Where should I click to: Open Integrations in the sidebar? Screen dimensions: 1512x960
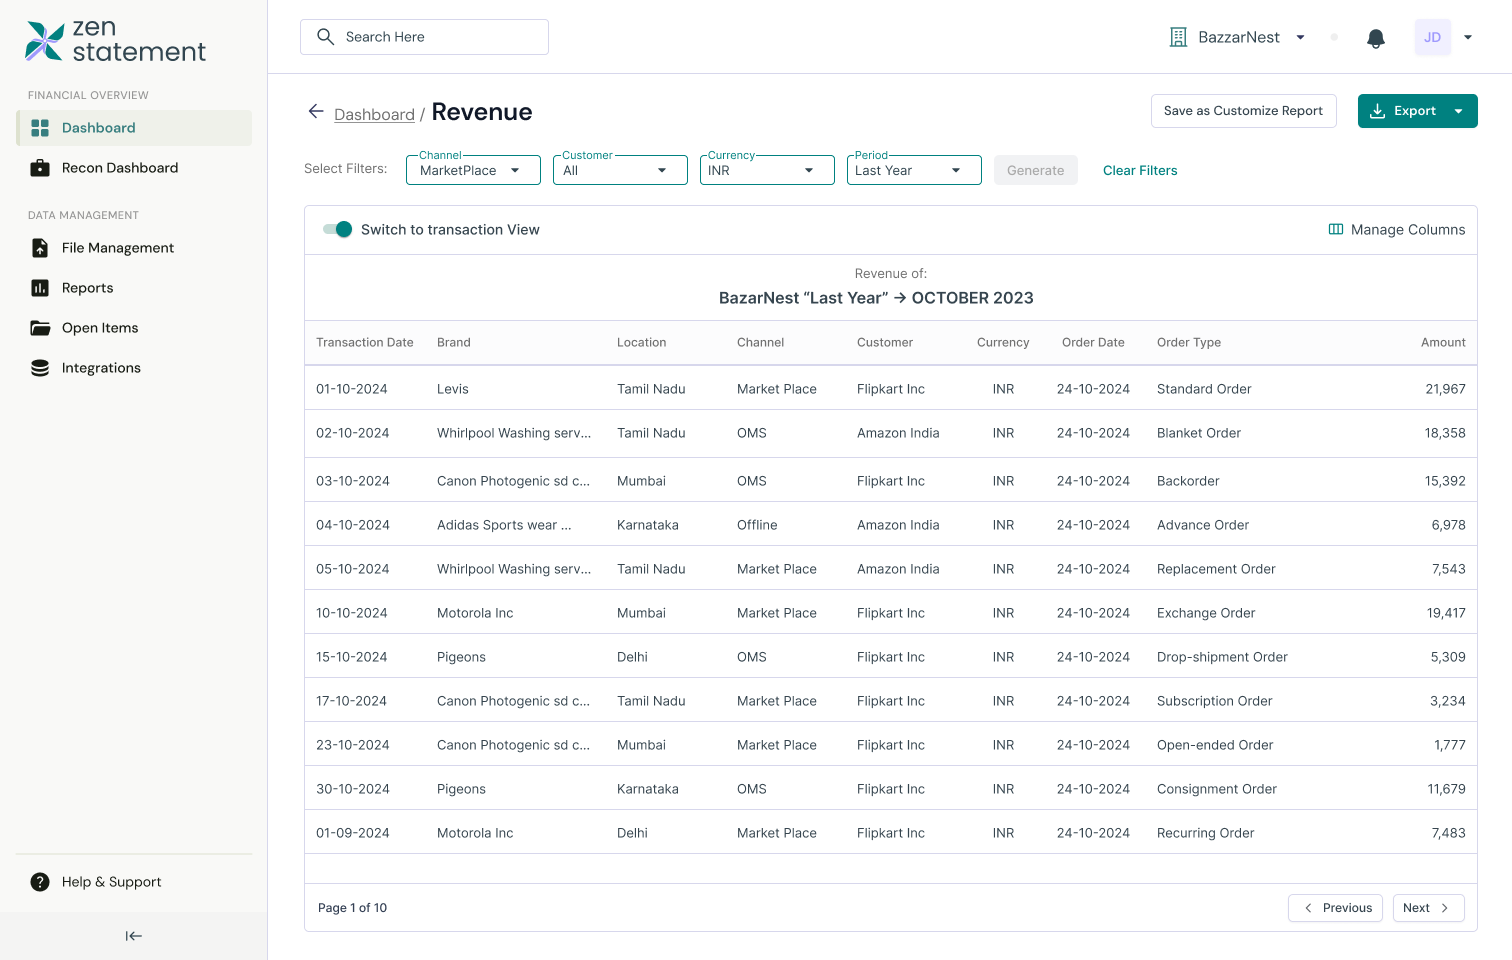134,368
